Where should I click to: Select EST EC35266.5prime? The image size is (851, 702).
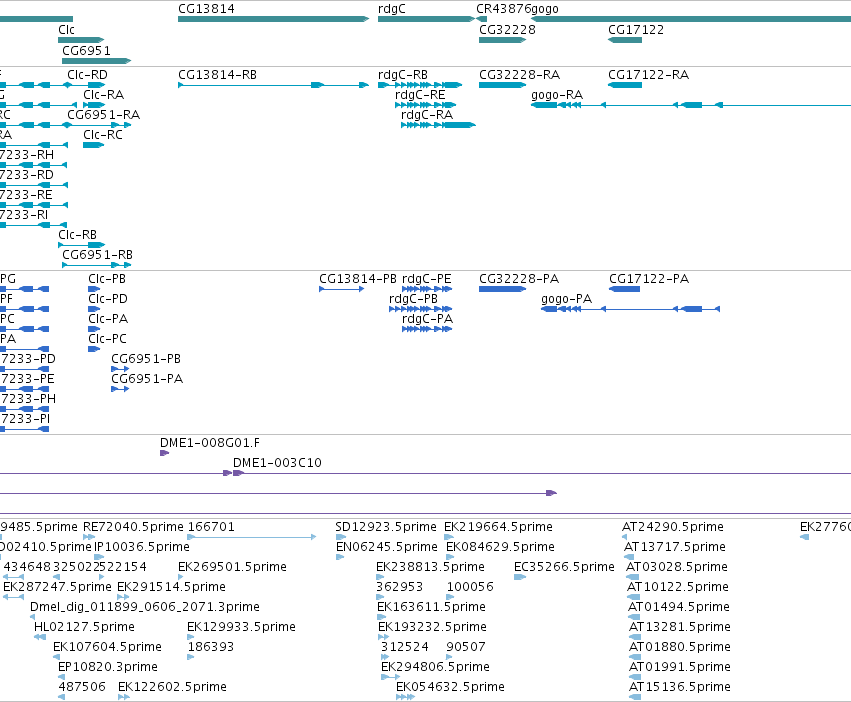click(x=520, y=577)
